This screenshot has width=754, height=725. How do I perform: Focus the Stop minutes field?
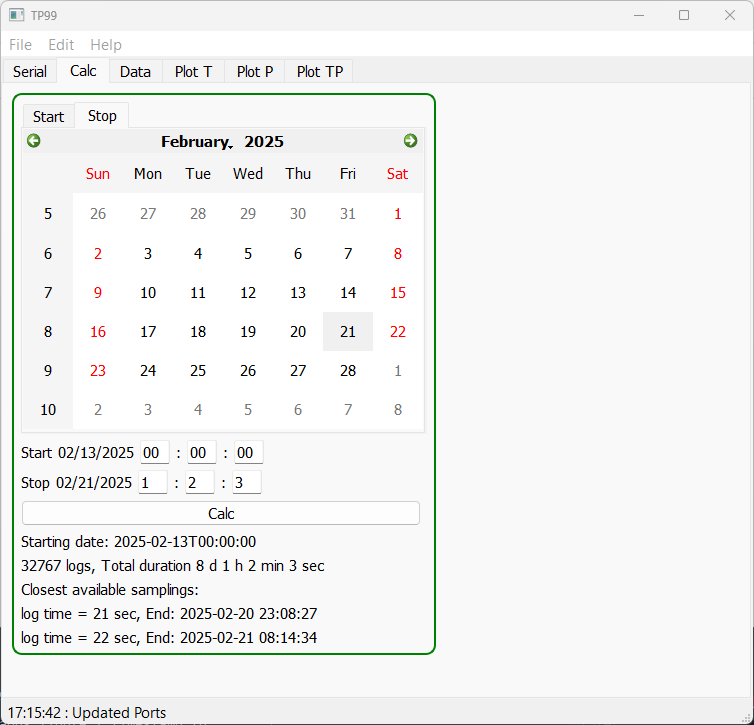(200, 482)
